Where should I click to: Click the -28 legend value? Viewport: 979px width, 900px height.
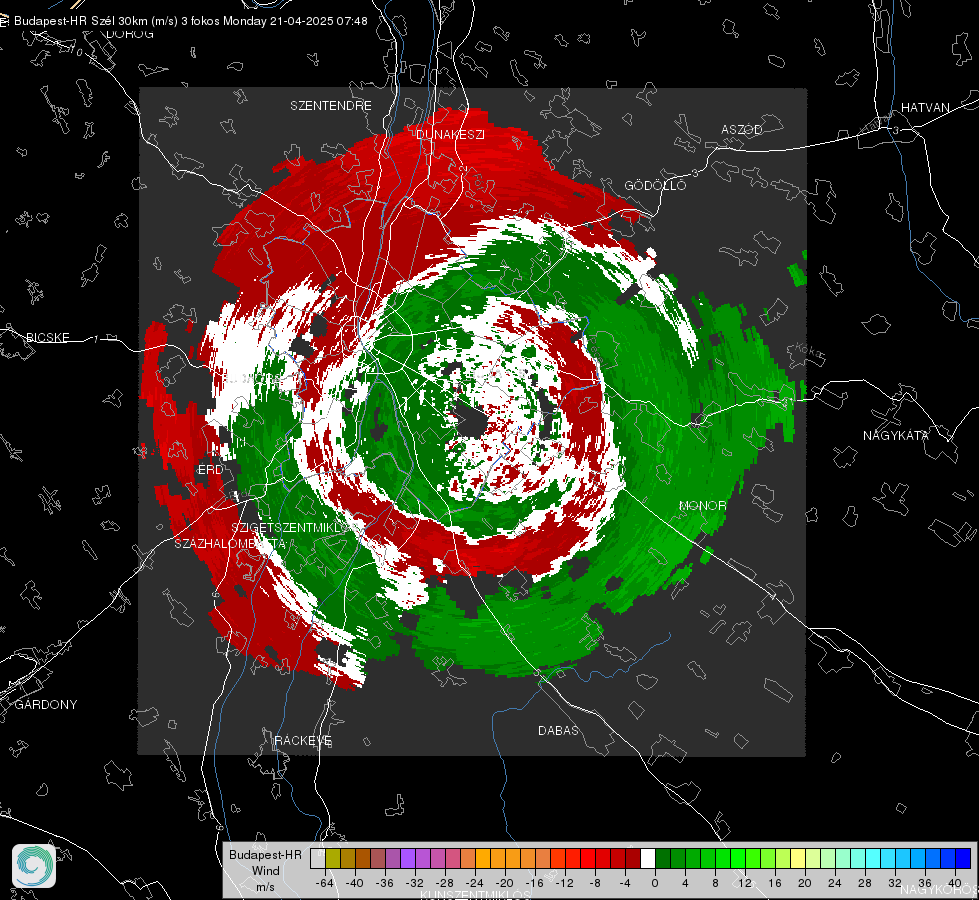click(x=445, y=883)
